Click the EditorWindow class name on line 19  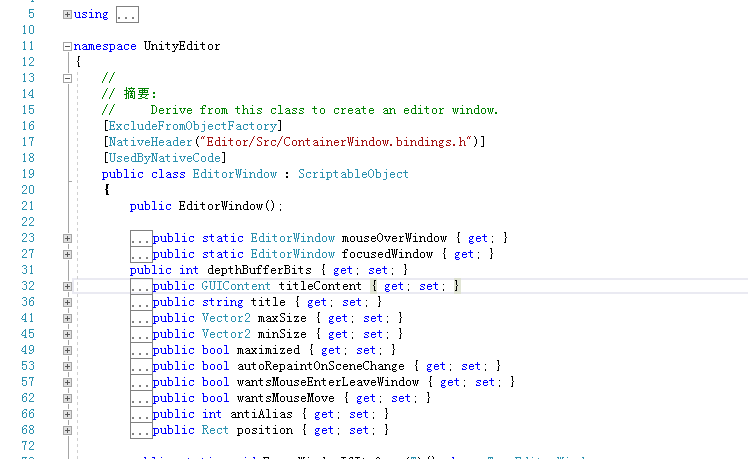point(235,174)
